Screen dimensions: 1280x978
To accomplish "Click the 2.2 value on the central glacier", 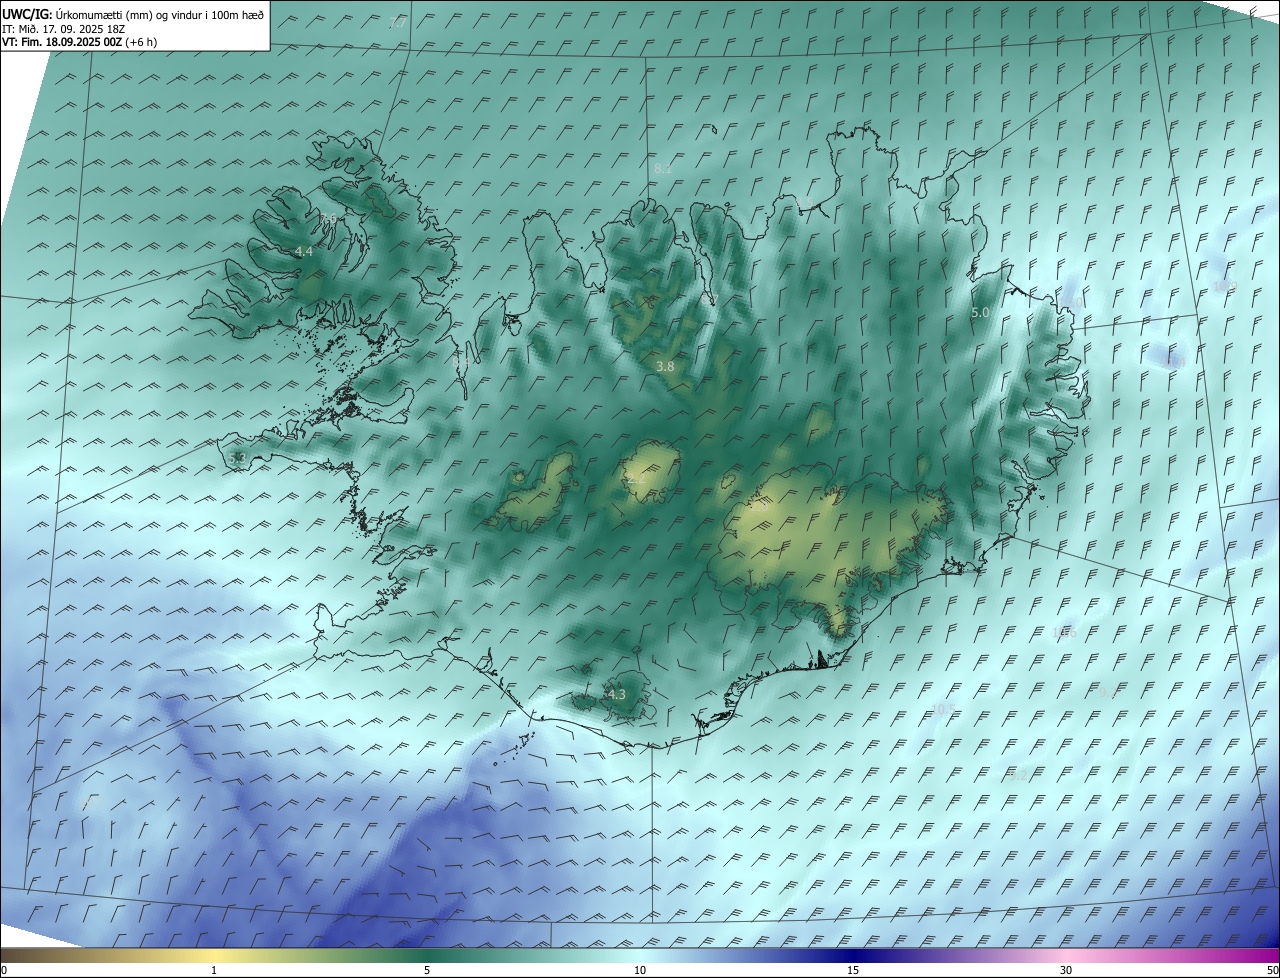I will (x=636, y=480).
